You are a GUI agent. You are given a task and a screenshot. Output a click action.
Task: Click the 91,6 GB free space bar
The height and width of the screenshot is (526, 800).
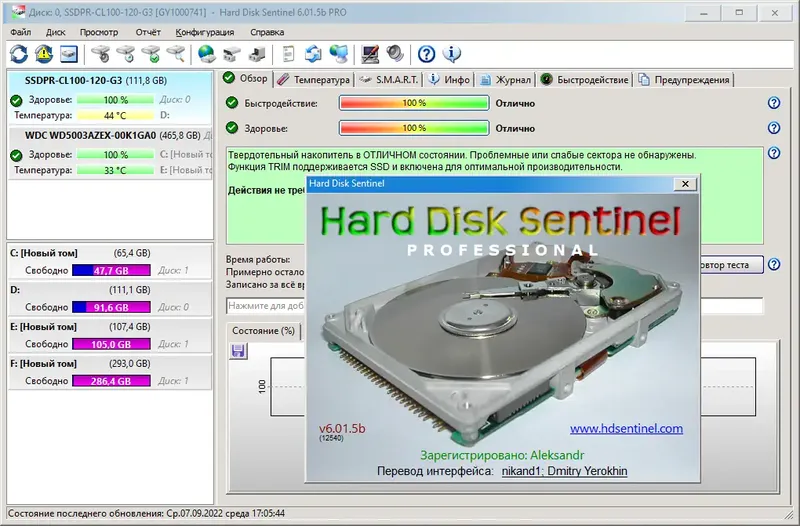click(111, 307)
